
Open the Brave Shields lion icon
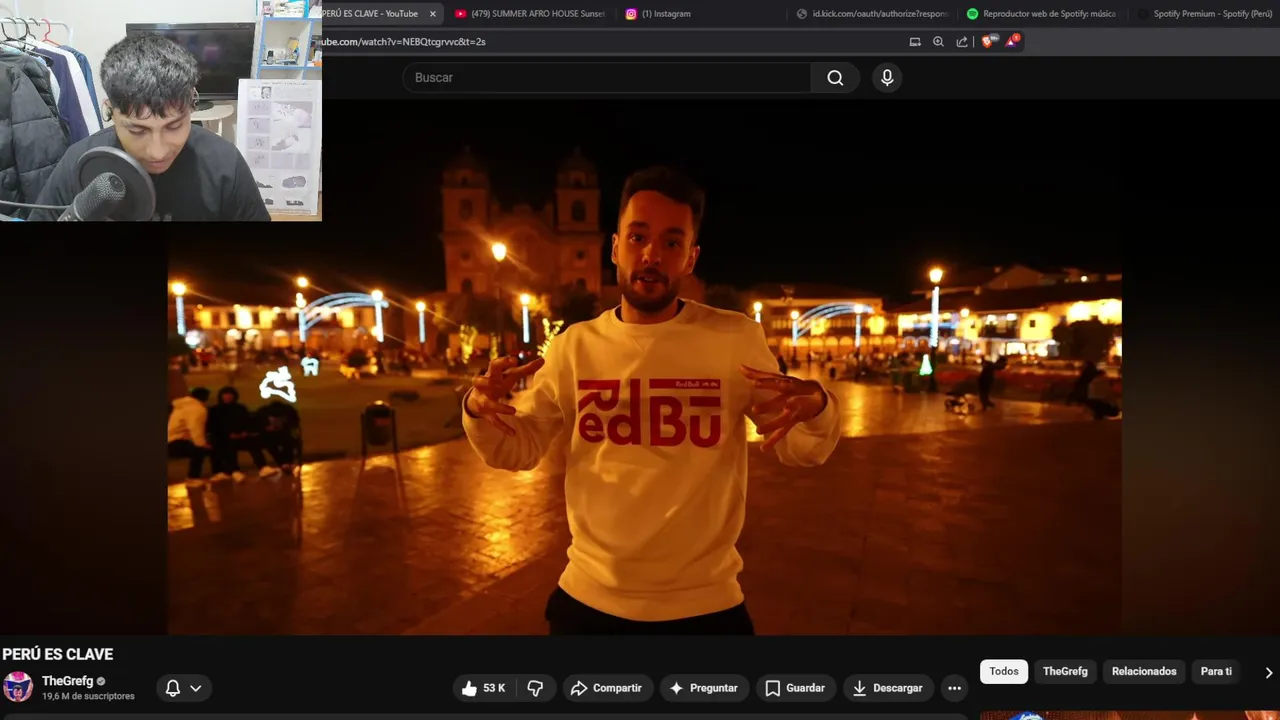[x=987, y=41]
